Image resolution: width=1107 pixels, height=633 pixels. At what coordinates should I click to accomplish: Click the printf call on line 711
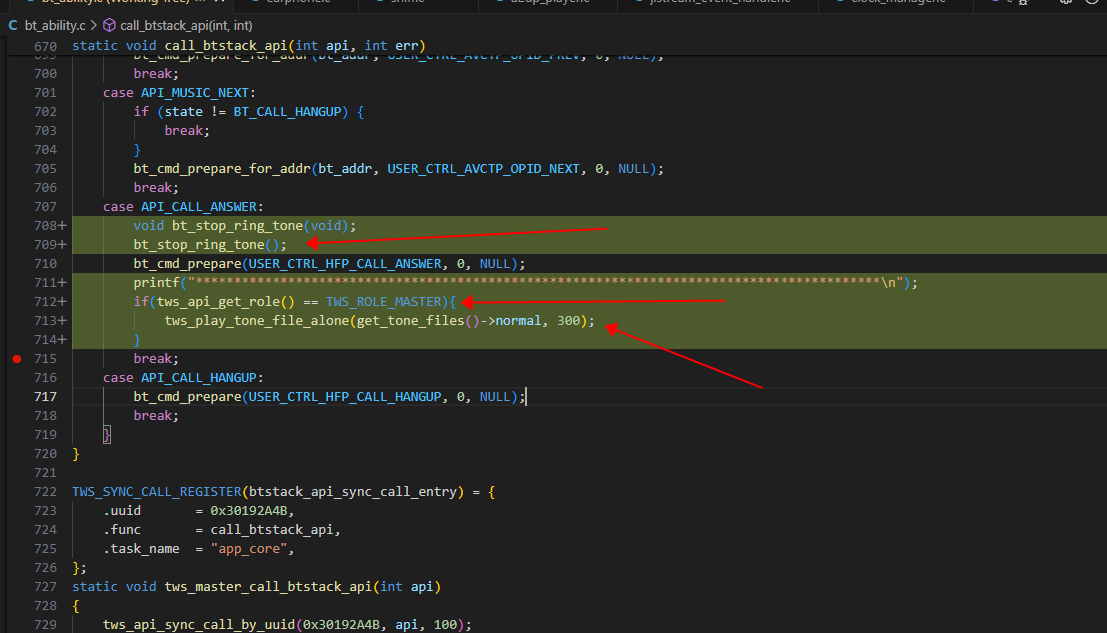click(157, 283)
